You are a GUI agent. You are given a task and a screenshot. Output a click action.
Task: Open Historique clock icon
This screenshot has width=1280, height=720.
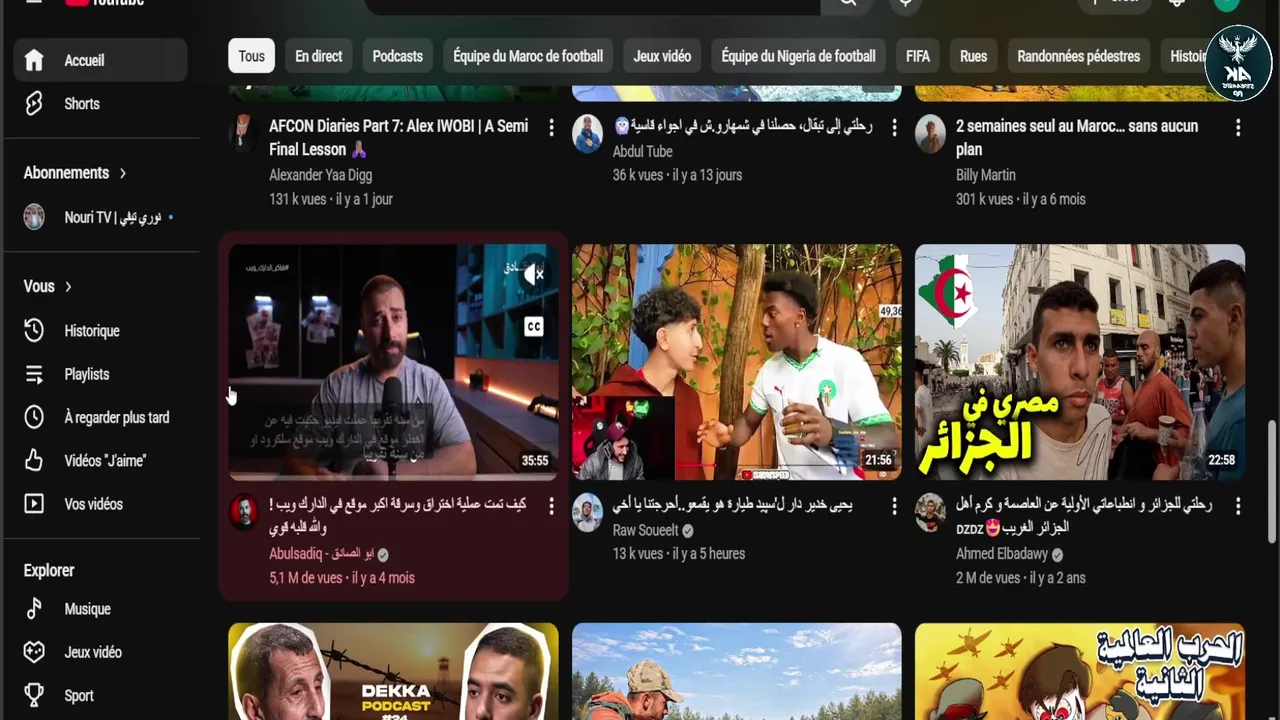point(34,331)
